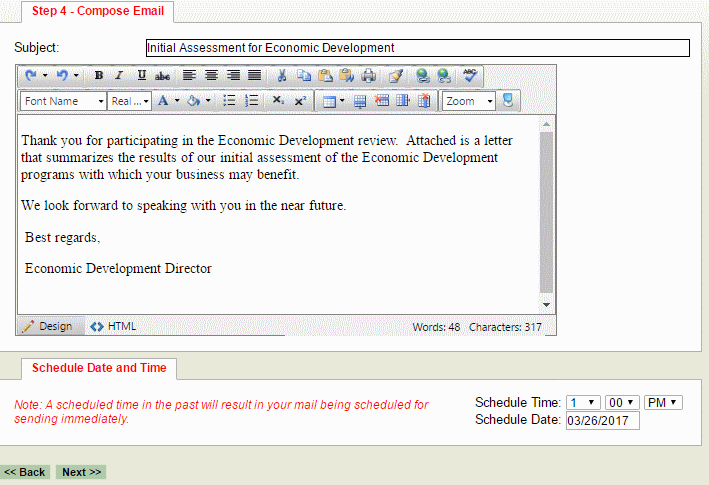Click the Cut scissors icon
This screenshot has width=709, height=485.
tap(282, 75)
